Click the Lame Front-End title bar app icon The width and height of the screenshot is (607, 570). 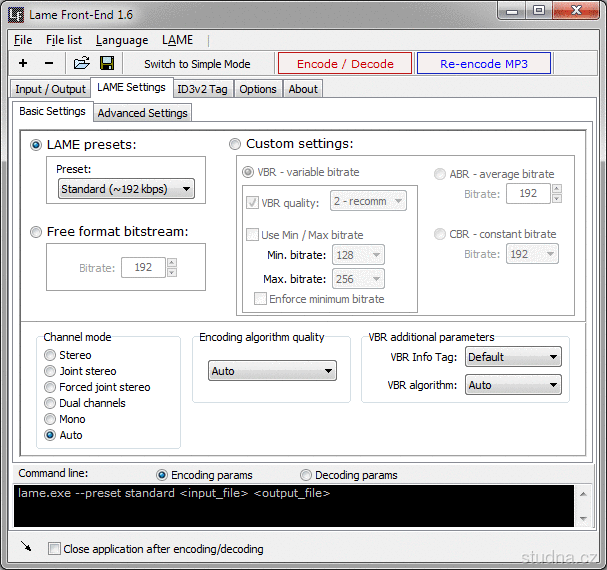(x=16, y=15)
